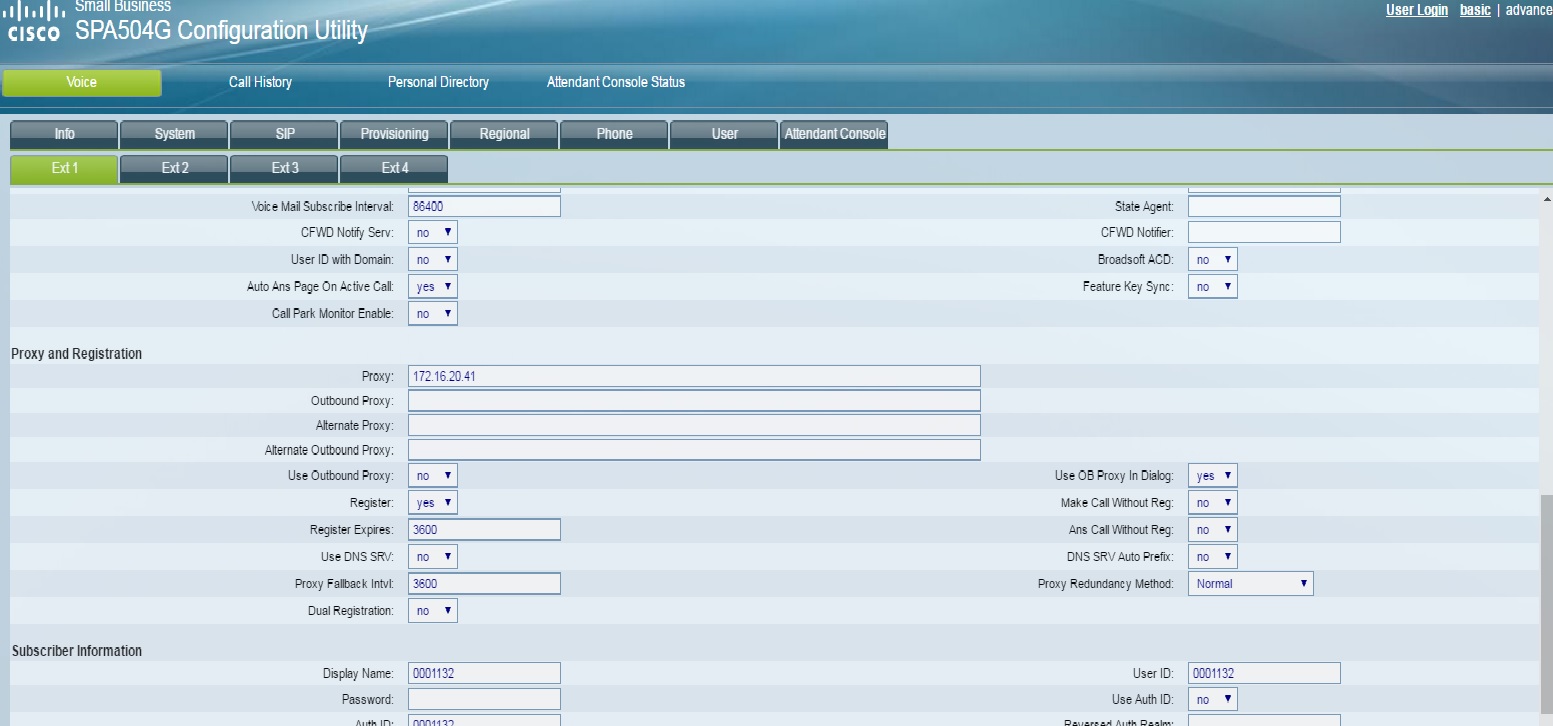Open the Call History section
The width and height of the screenshot is (1553, 726).
(260, 82)
